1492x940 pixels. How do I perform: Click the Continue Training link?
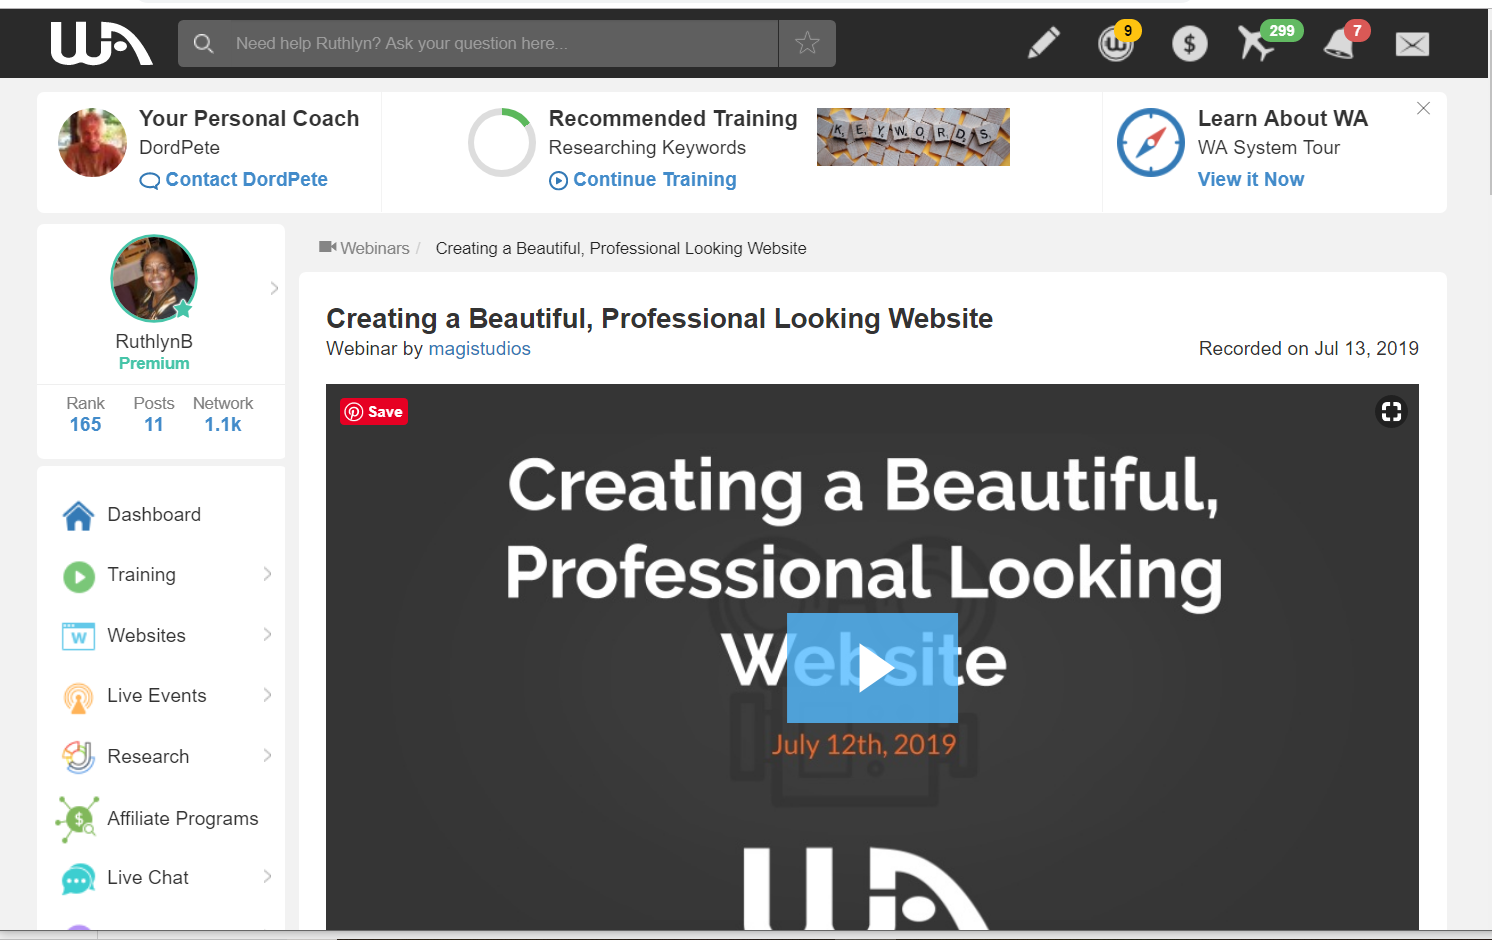[x=643, y=180]
